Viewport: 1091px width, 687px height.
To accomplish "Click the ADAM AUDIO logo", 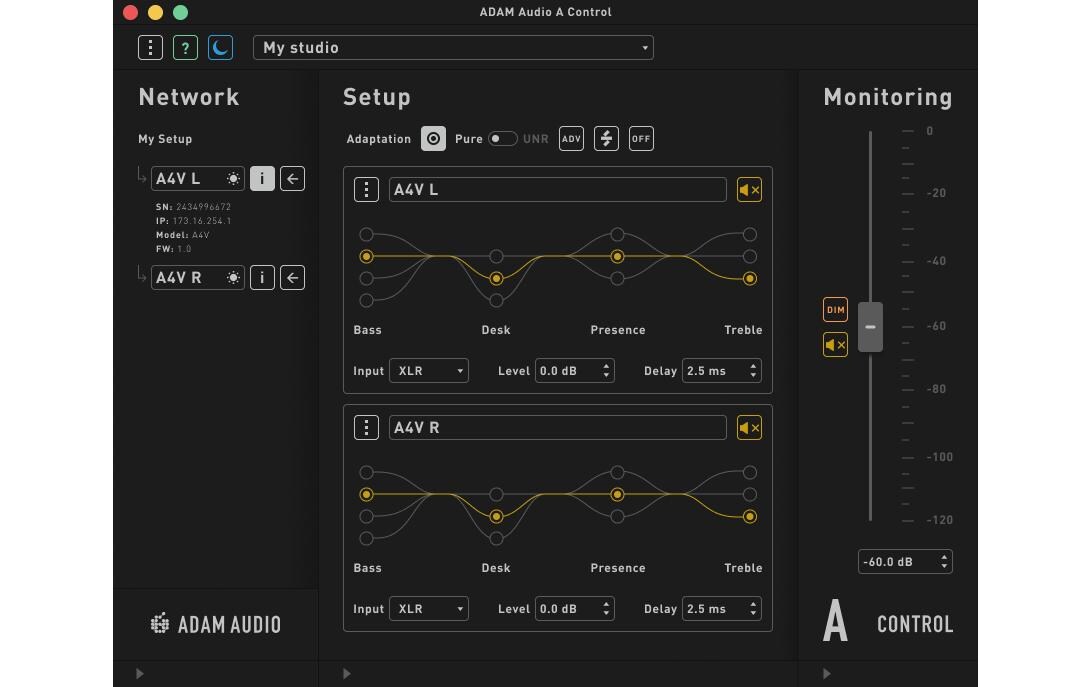I will click(x=216, y=624).
